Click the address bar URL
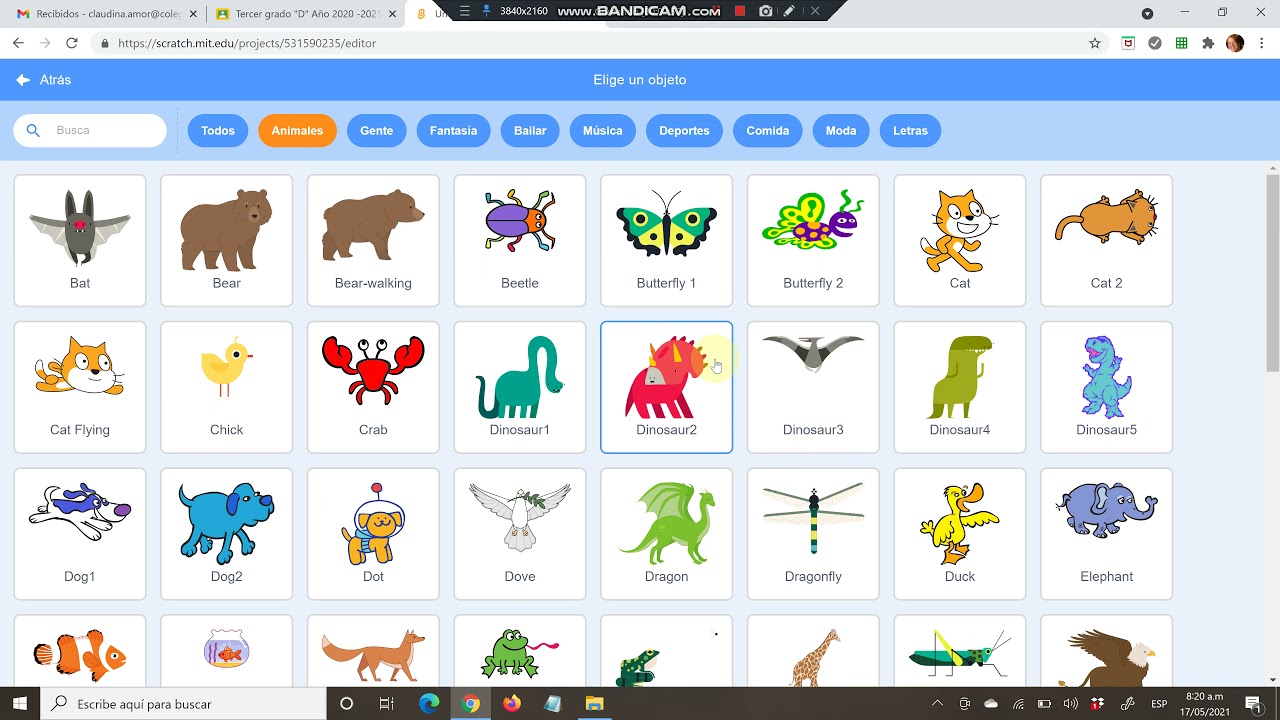The image size is (1280, 720). (247, 43)
